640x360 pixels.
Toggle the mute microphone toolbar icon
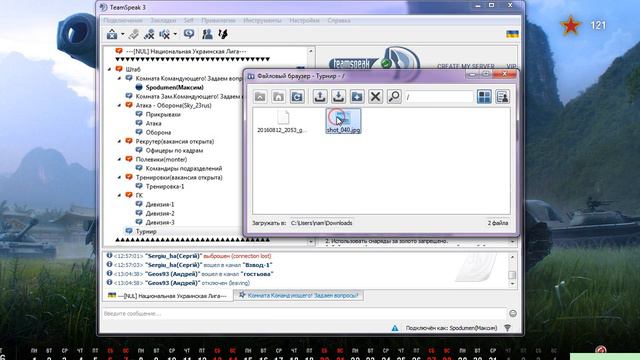(149, 34)
